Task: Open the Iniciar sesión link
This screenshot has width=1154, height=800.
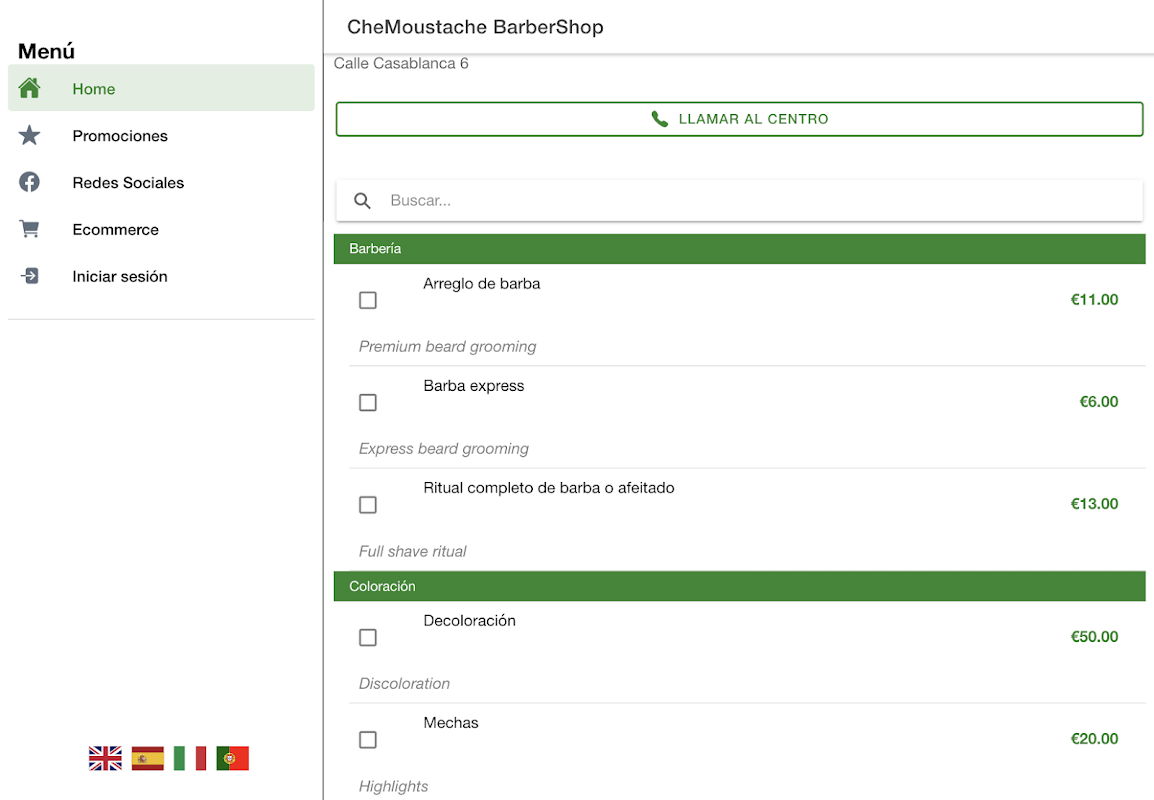Action: (x=120, y=277)
